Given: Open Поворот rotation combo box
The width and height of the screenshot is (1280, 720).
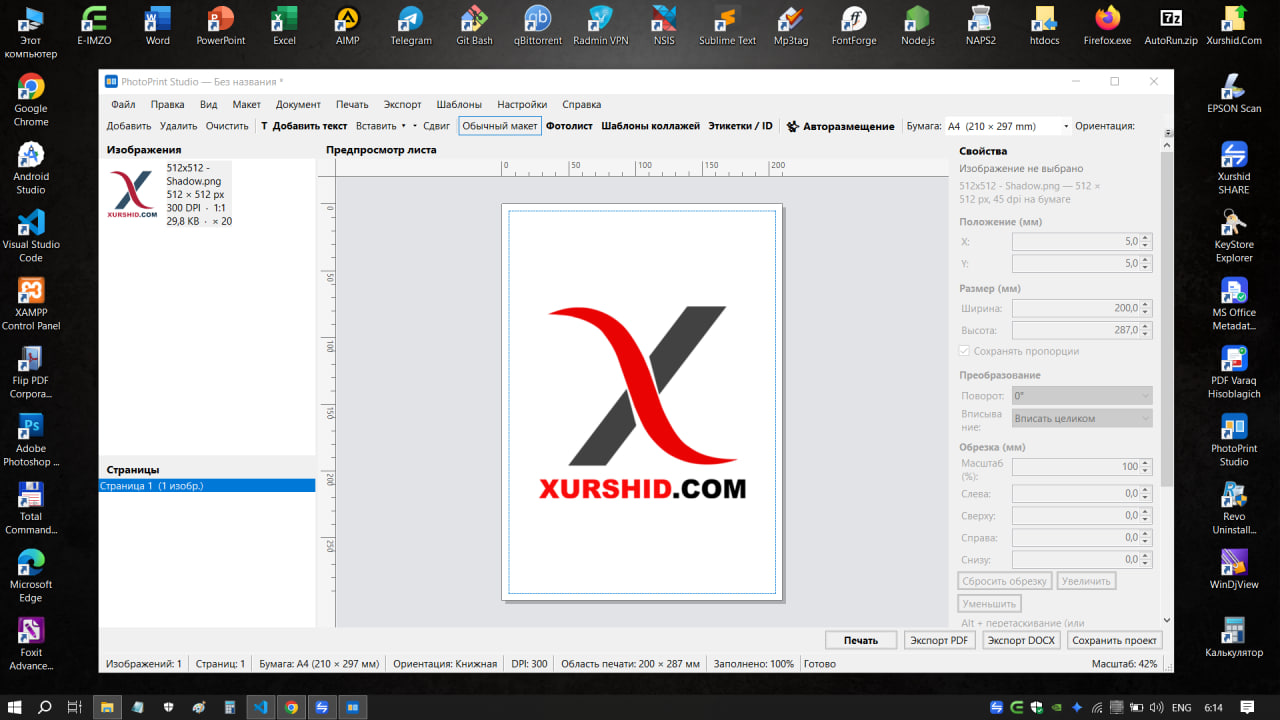Looking at the screenshot, I should [x=1082, y=396].
